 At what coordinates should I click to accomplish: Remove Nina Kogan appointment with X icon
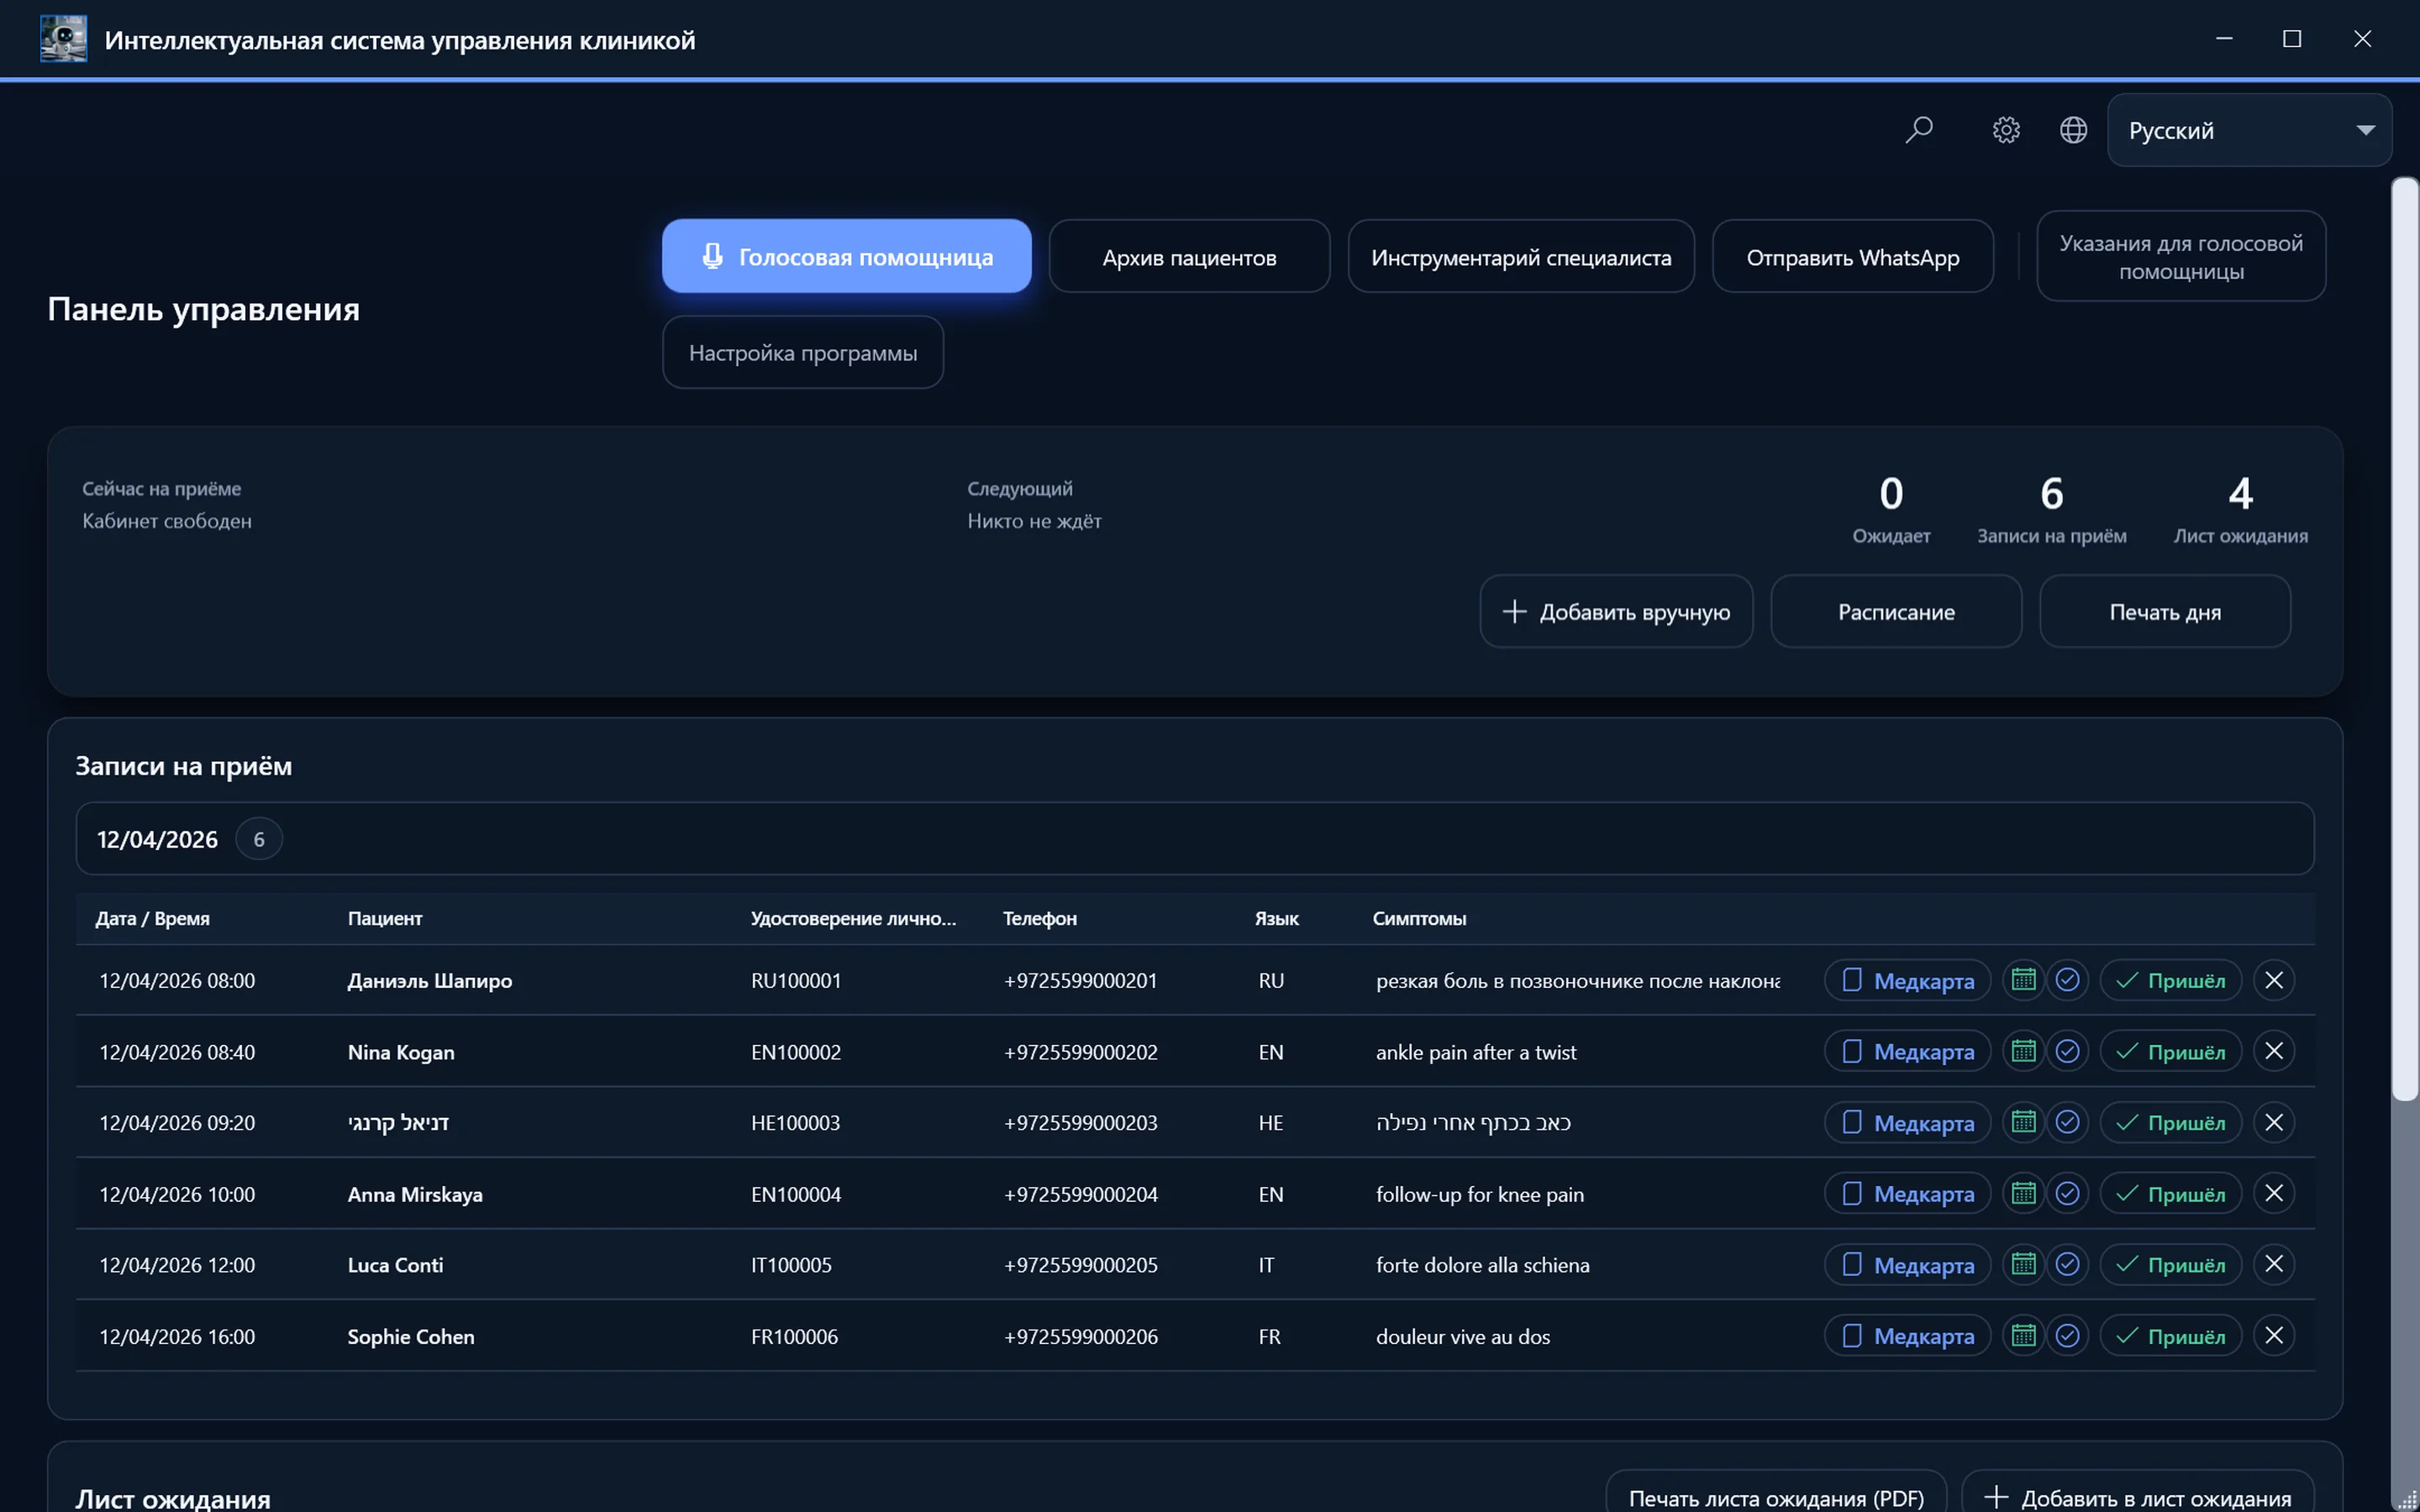(2273, 1051)
